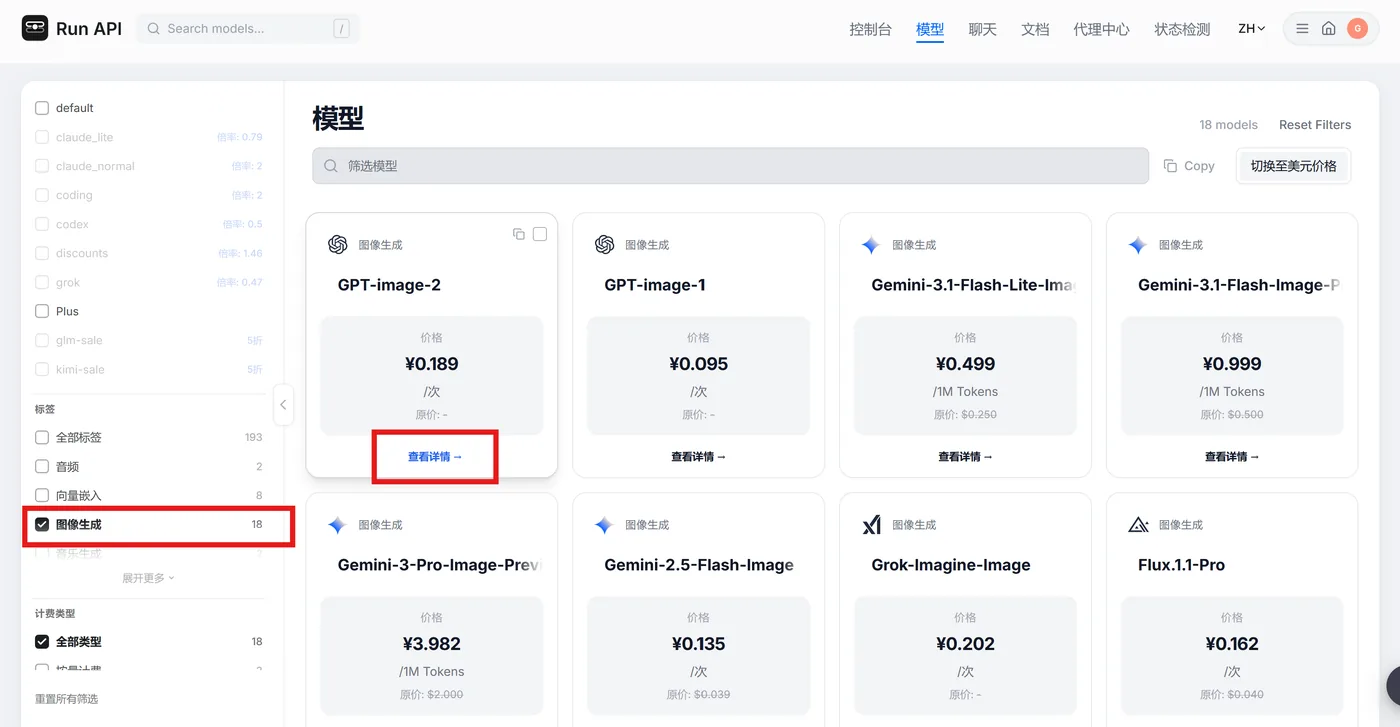Viewport: 1400px width, 727px height.
Task: Open the 状态检测 nav item
Action: (x=1182, y=29)
